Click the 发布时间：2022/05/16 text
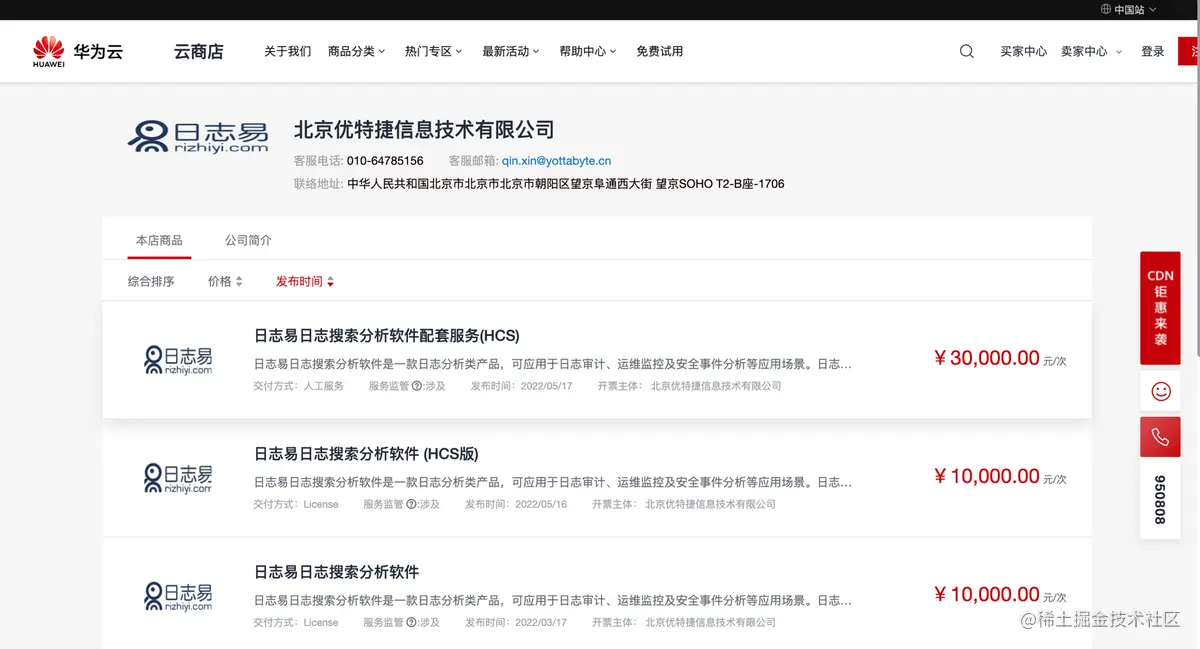Screen dimensions: 1200x649 pos(516,504)
